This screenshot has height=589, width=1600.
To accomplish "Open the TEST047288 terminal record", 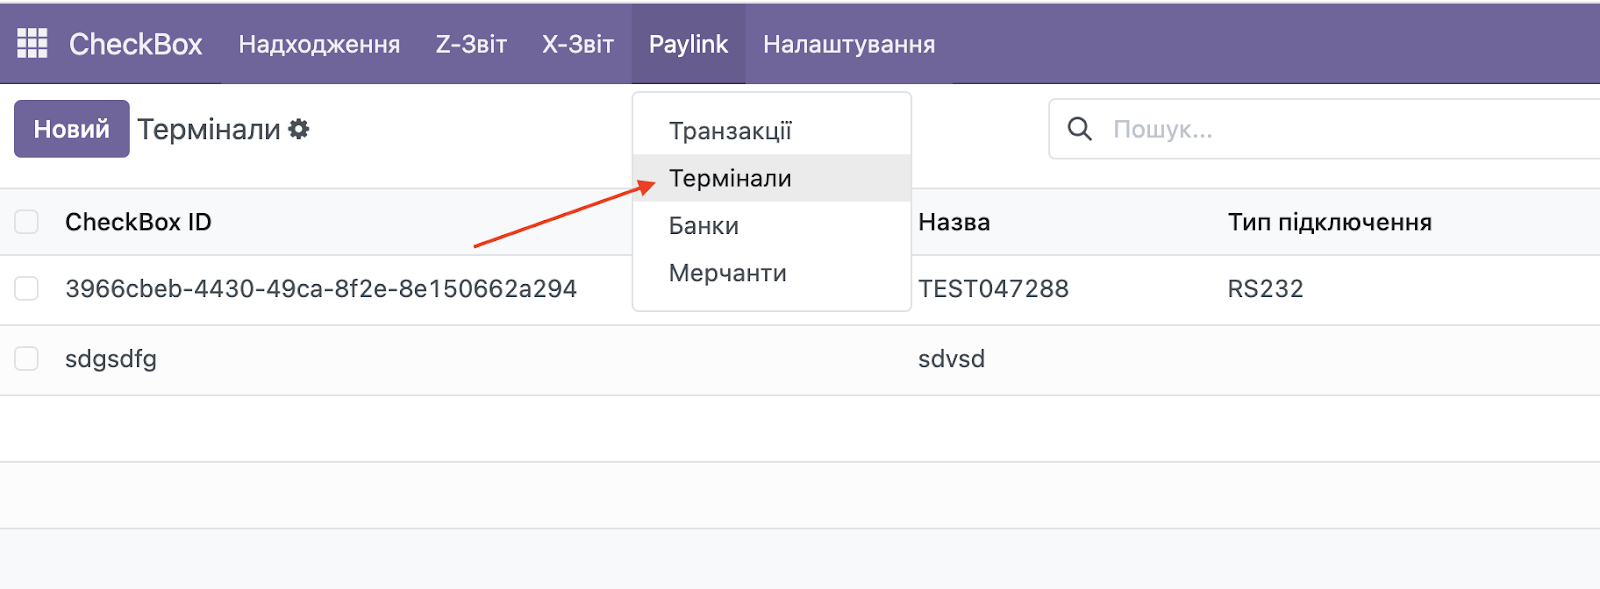I will 993,289.
